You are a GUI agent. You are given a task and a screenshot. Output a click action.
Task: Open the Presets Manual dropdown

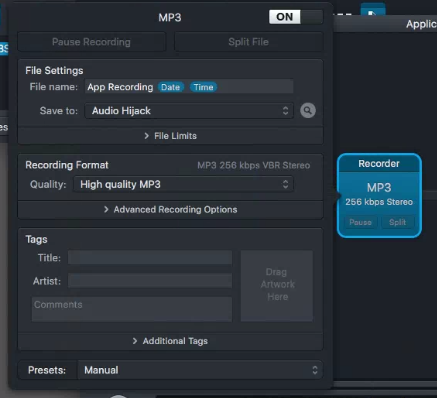point(200,370)
